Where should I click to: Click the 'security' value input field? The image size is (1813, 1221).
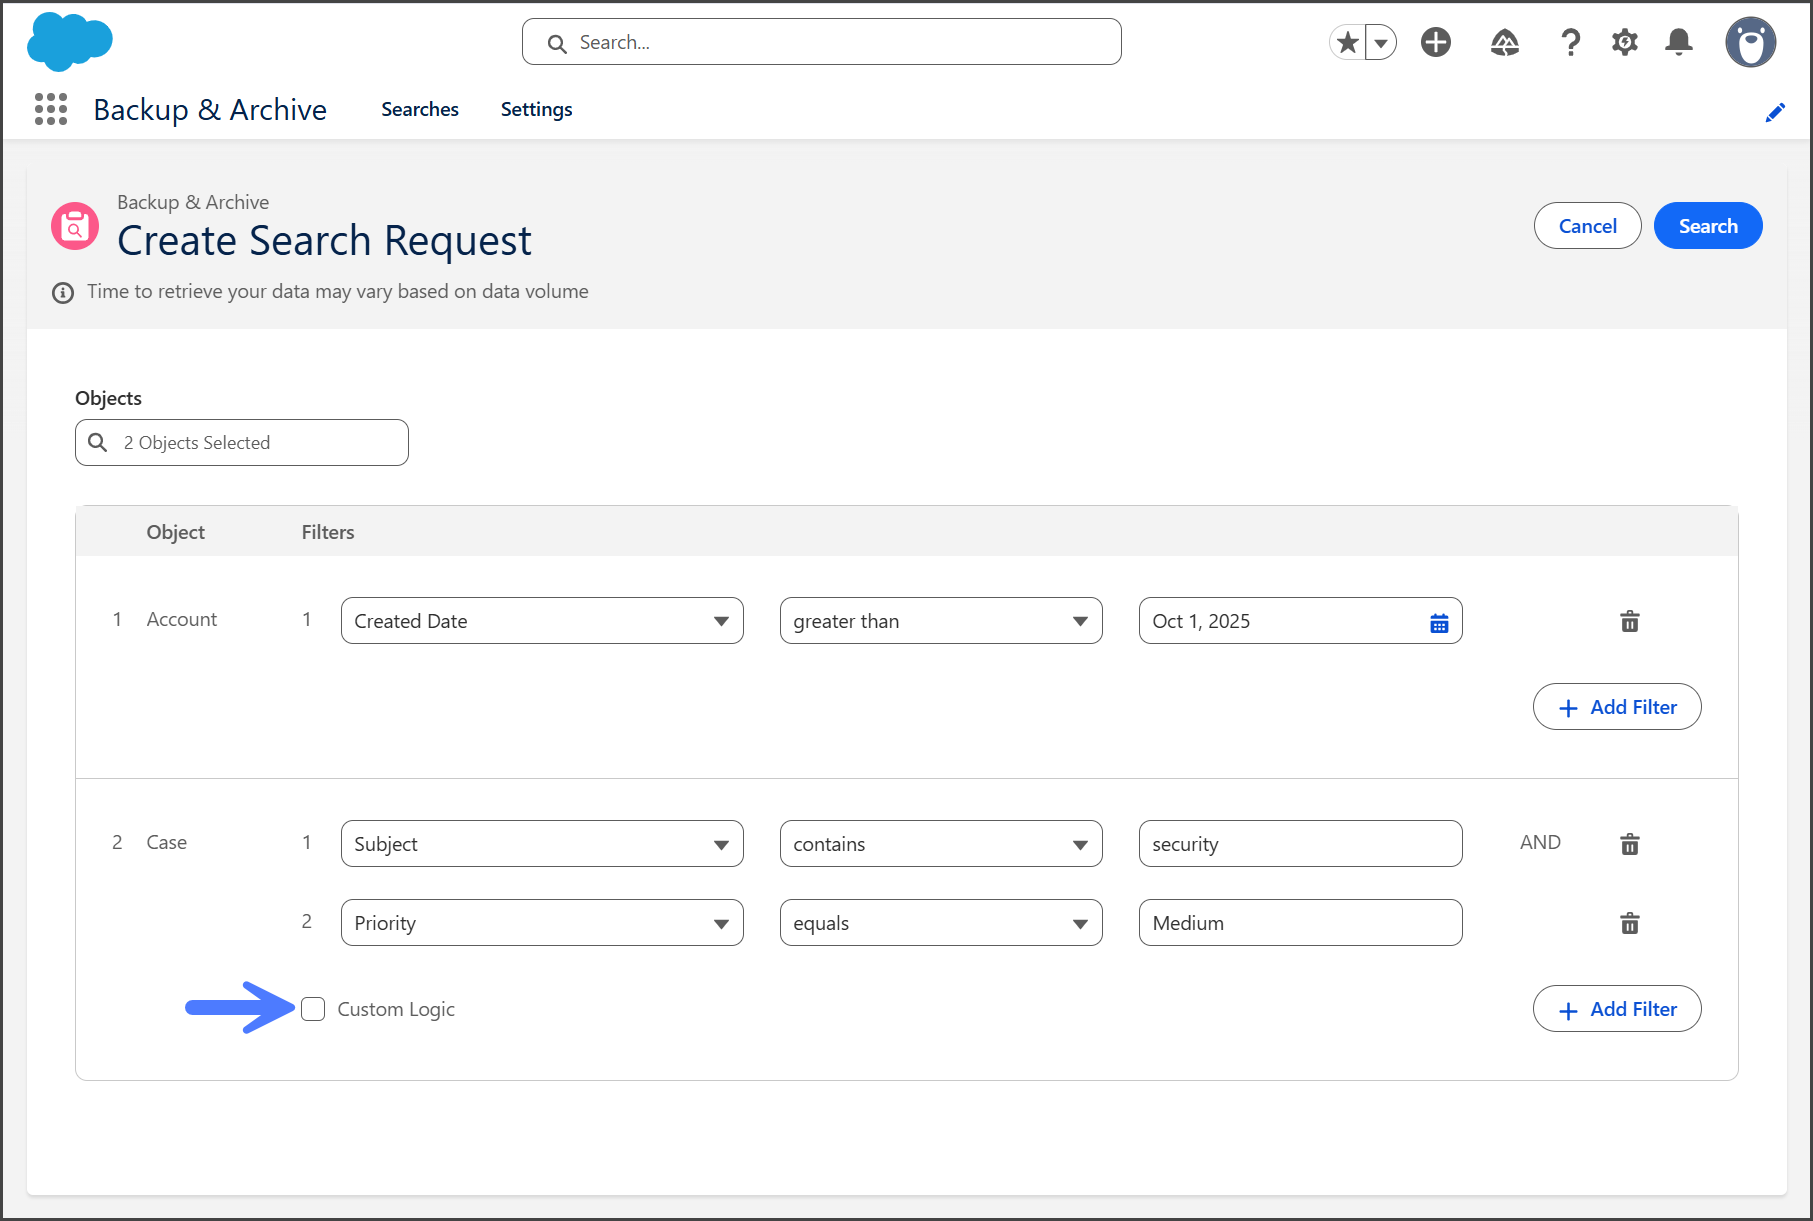[1299, 844]
